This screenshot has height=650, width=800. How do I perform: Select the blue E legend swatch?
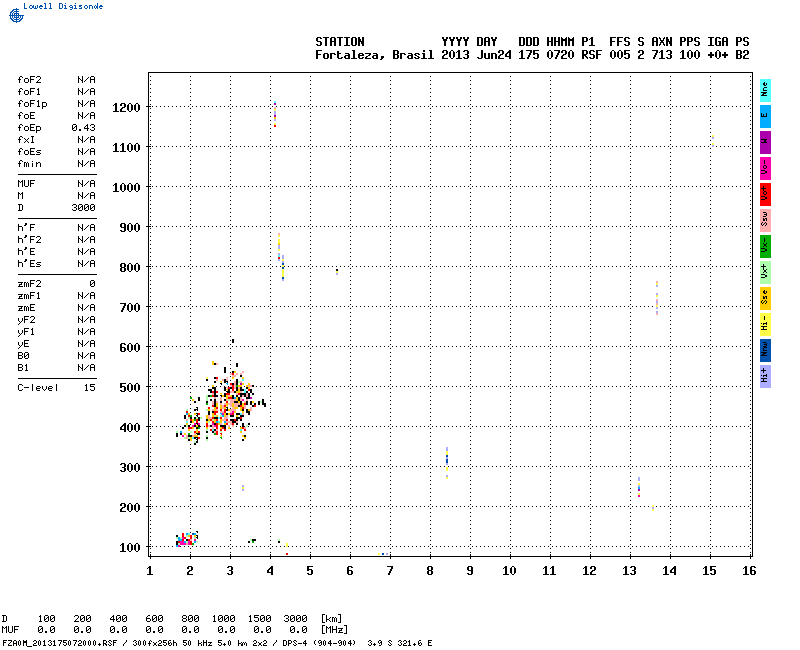click(765, 116)
